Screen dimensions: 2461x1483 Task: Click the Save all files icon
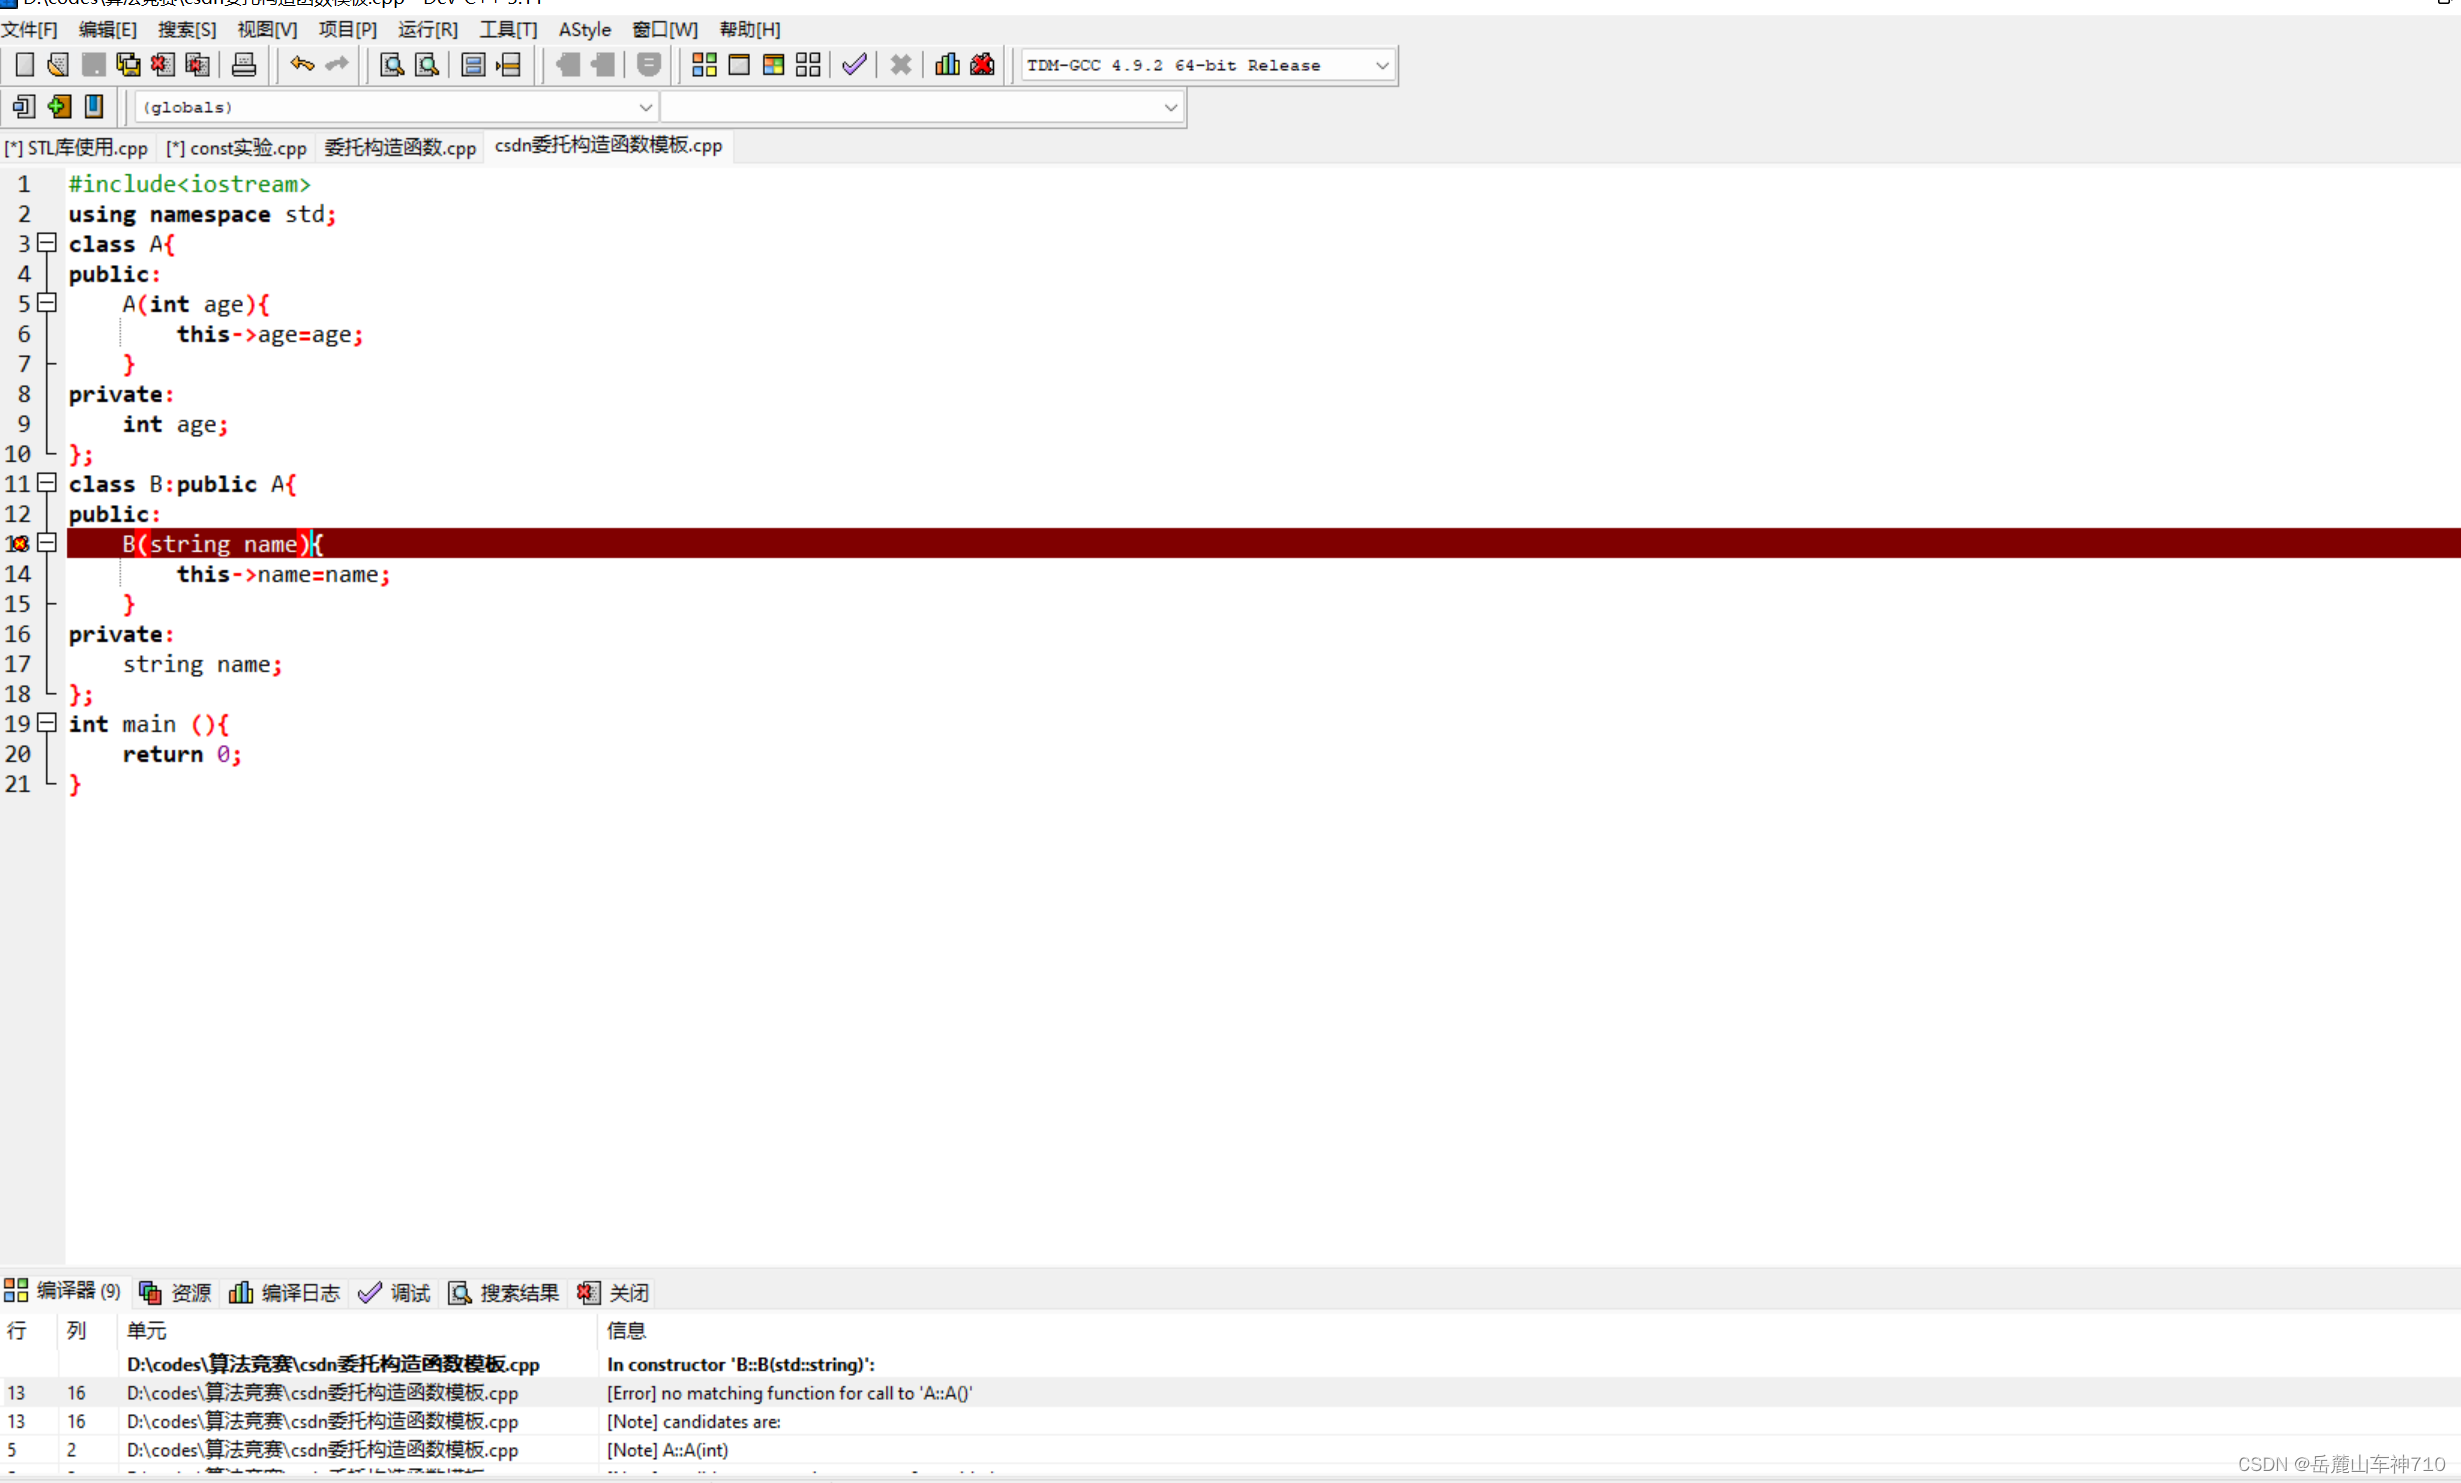point(128,65)
